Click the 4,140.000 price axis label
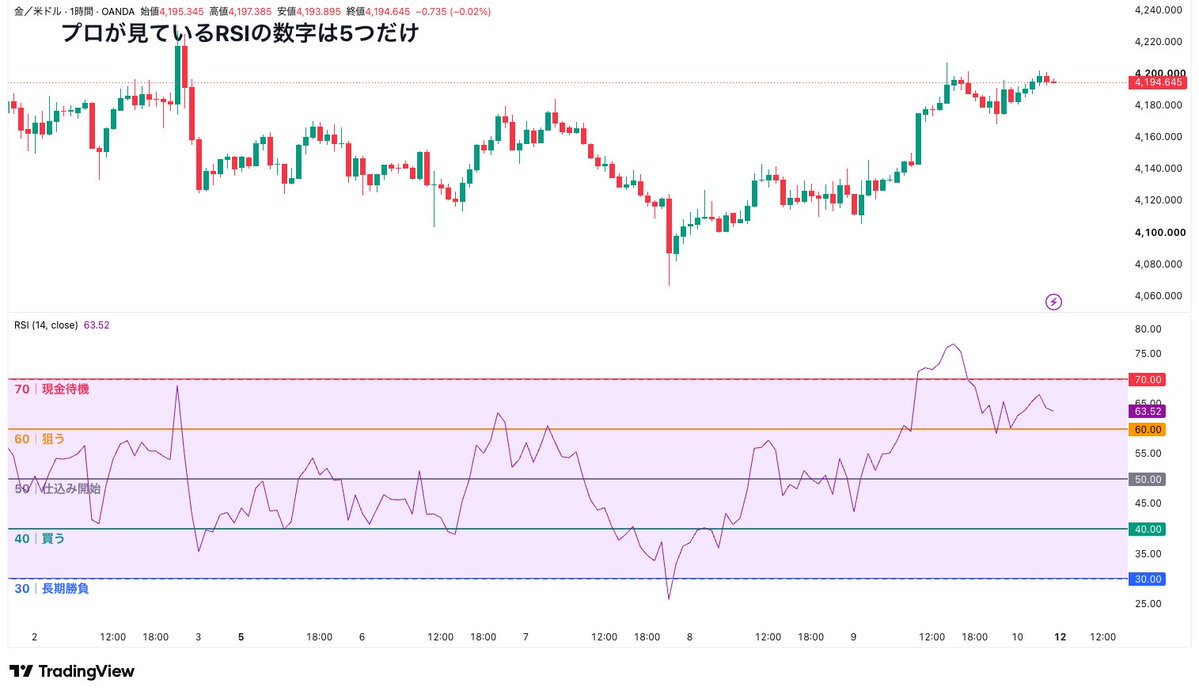This screenshot has height=695, width=1199. point(1158,168)
